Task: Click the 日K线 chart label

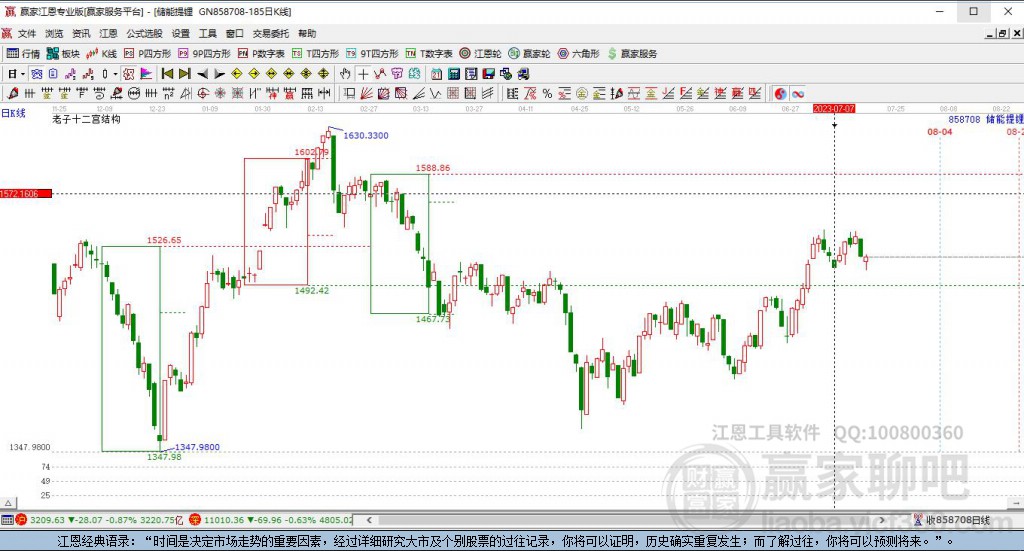Action: [13, 113]
